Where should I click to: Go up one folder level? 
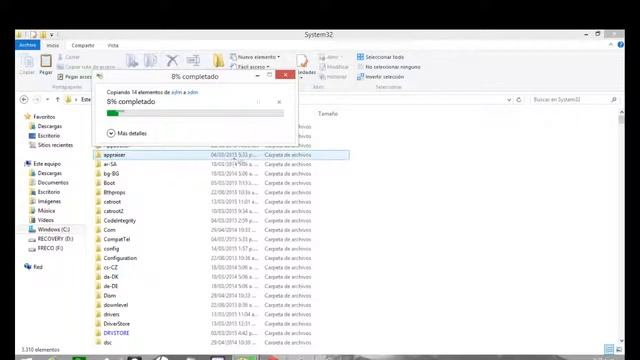point(58,99)
